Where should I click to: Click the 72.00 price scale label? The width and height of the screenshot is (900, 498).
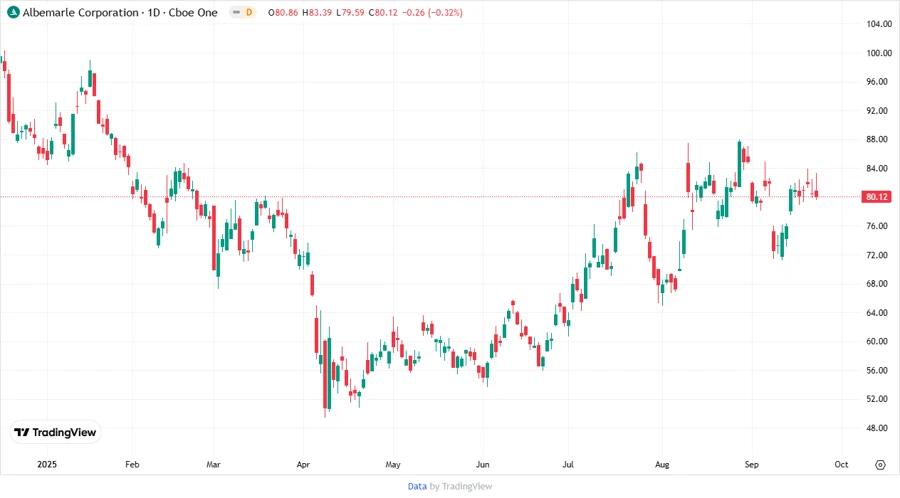pyautogui.click(x=876, y=255)
